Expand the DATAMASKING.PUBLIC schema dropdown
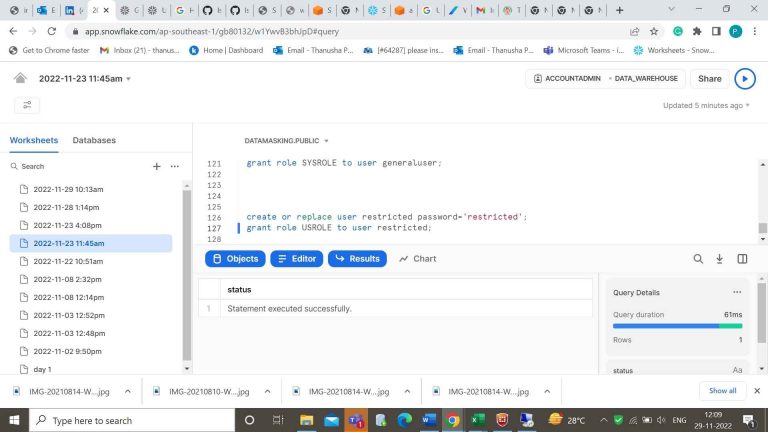 [x=287, y=141]
